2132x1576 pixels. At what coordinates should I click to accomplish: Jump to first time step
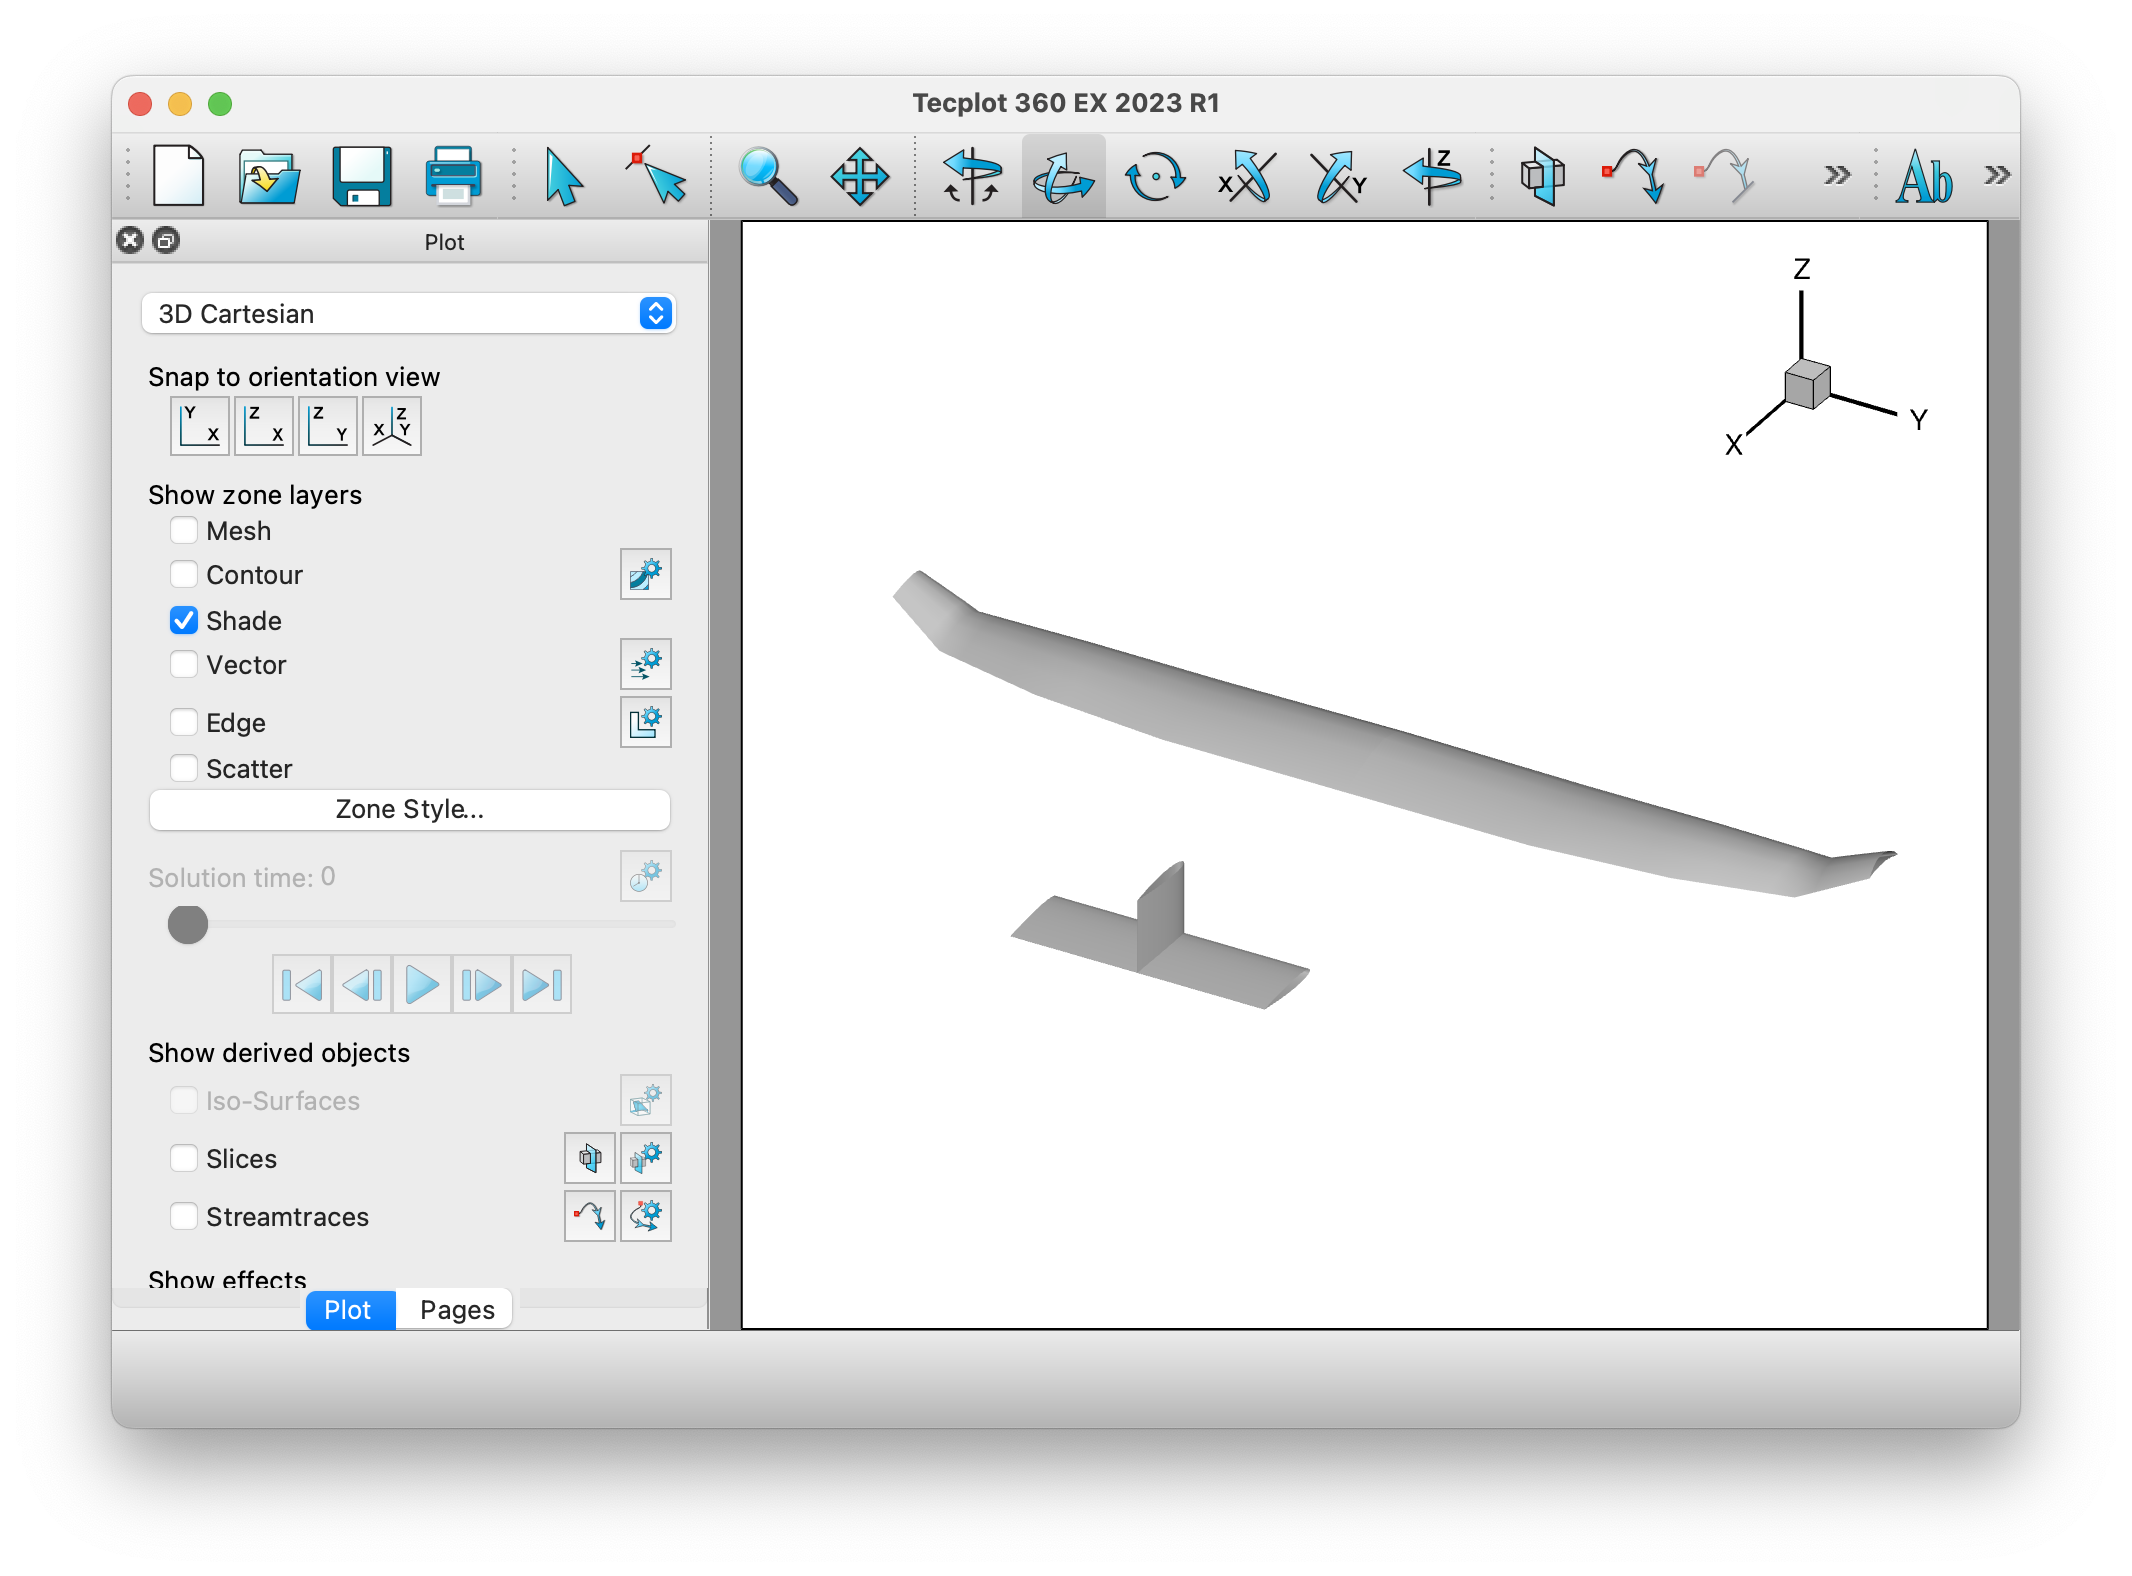point(302,985)
